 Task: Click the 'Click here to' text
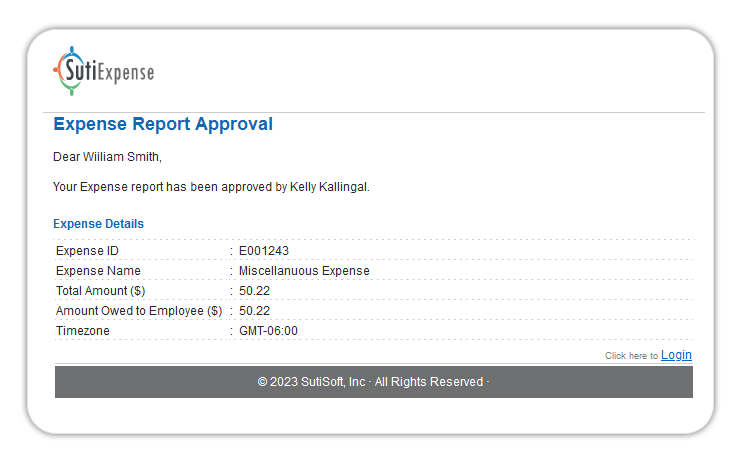(631, 356)
